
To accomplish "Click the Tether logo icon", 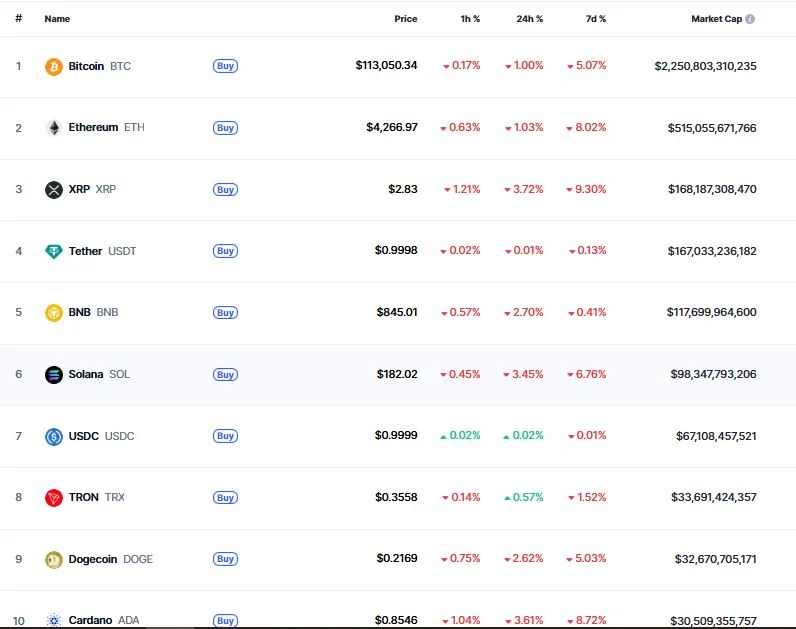I will point(54,252).
